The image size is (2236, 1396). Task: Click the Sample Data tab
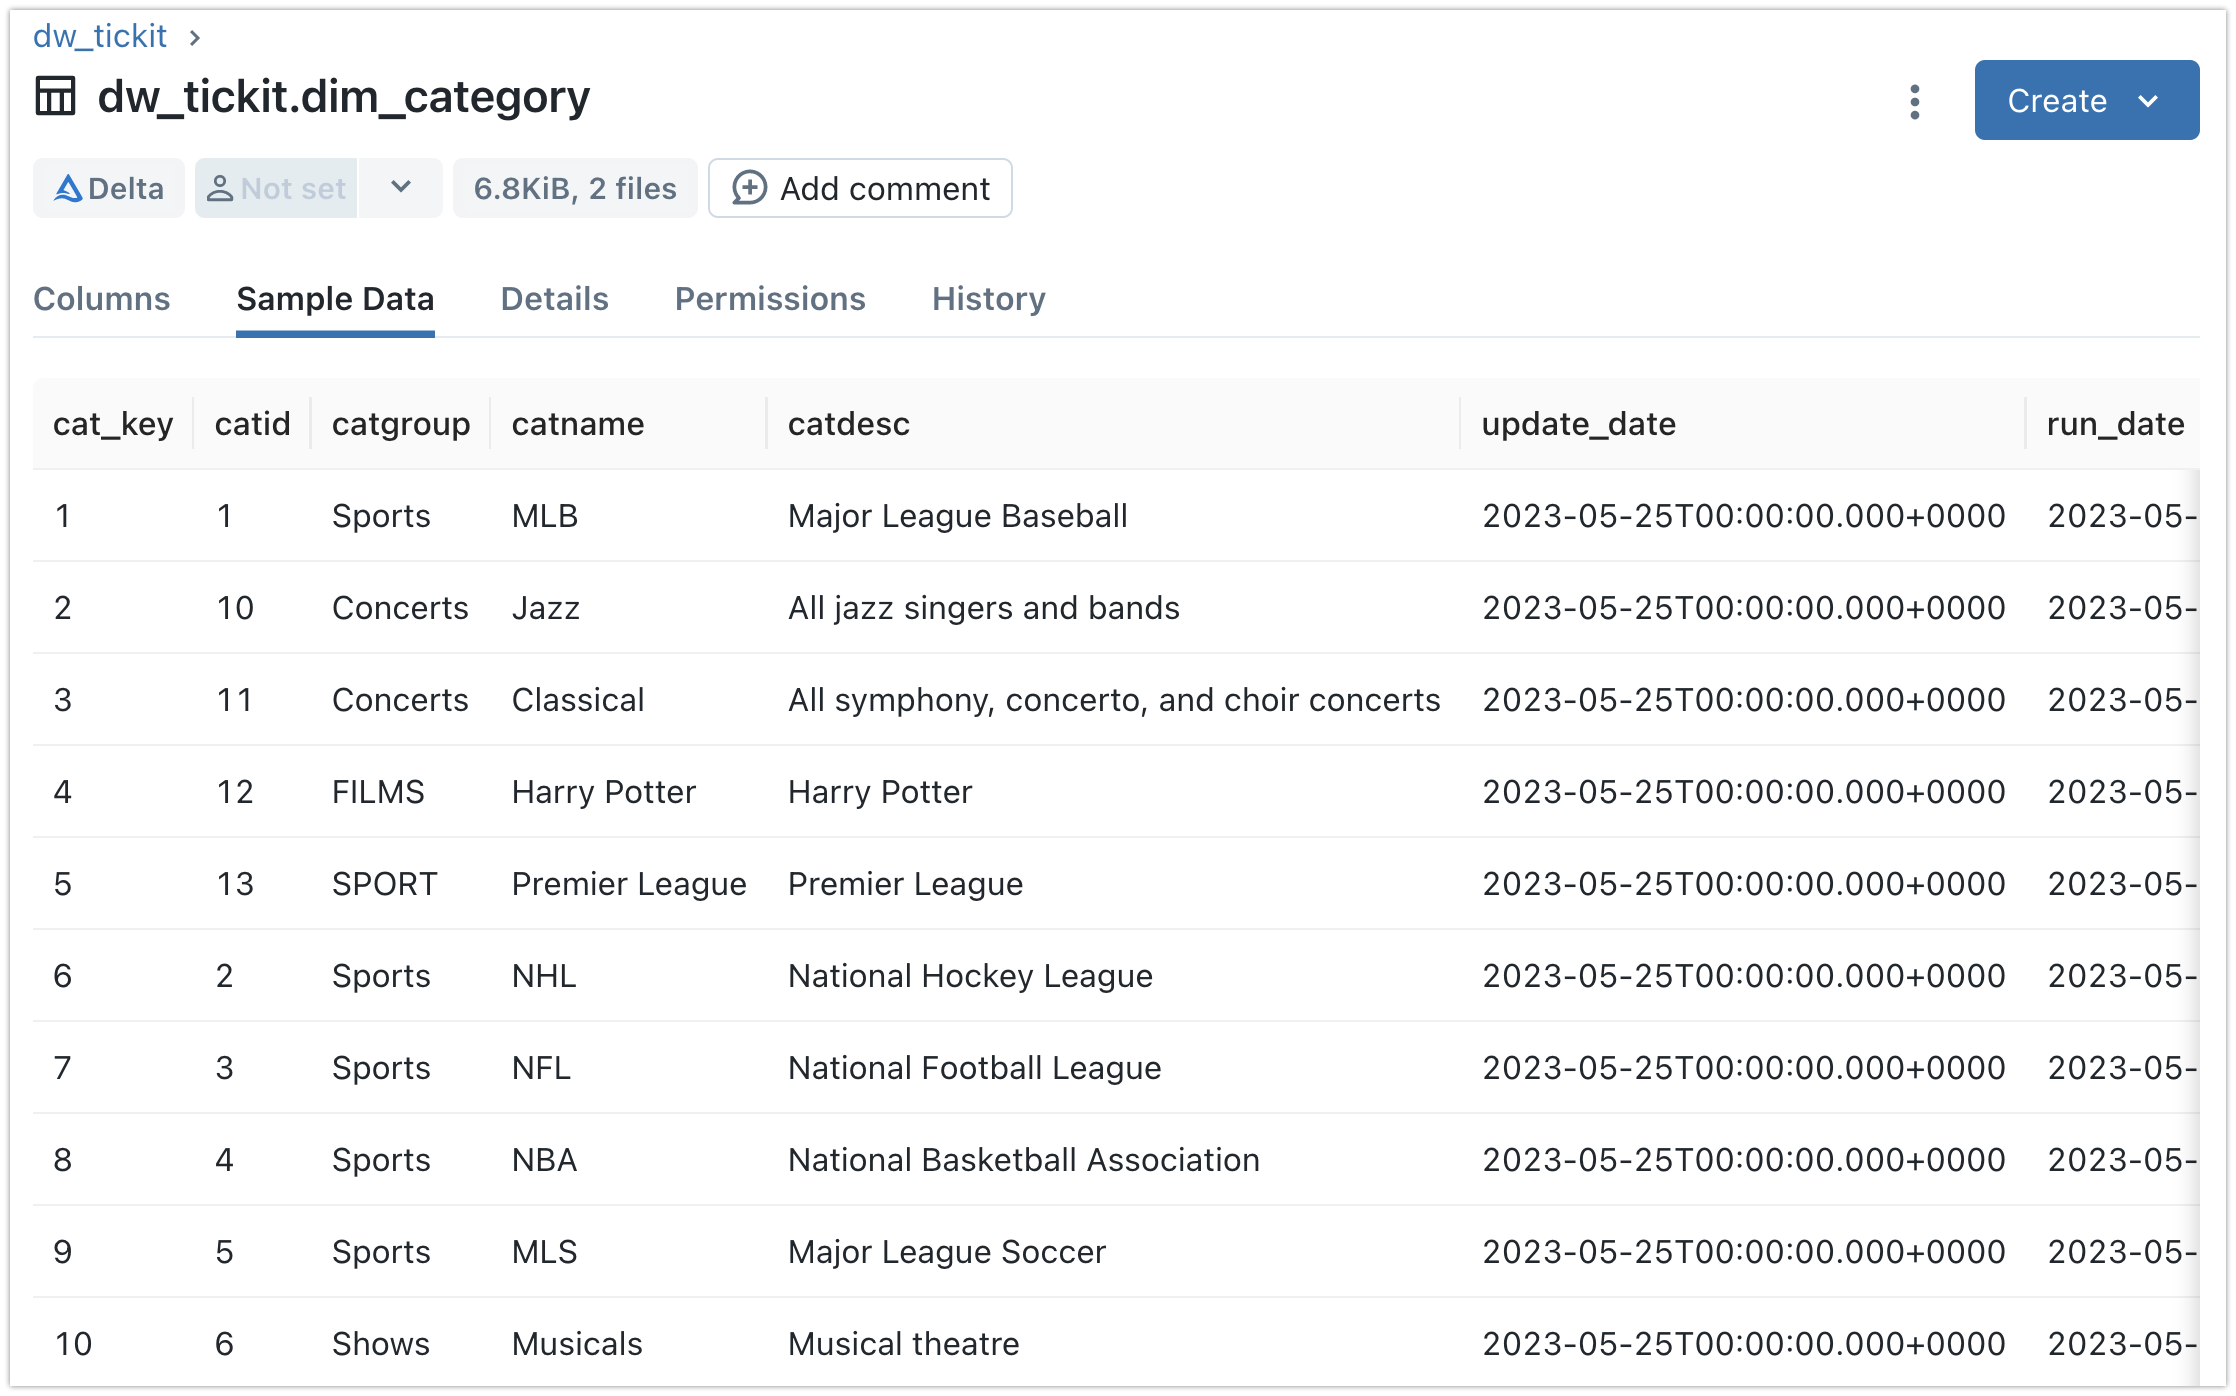tap(335, 298)
